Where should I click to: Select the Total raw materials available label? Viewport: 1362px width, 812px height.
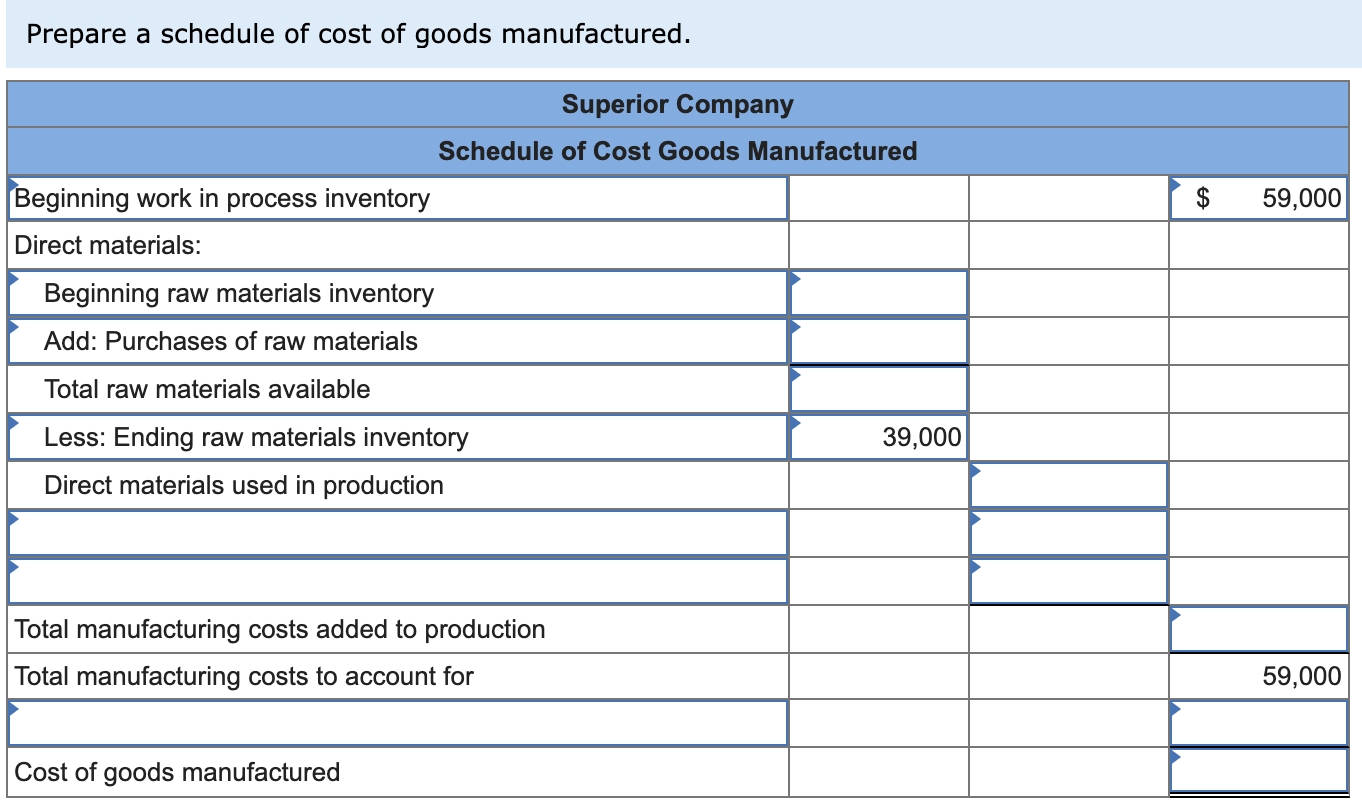tap(207, 389)
